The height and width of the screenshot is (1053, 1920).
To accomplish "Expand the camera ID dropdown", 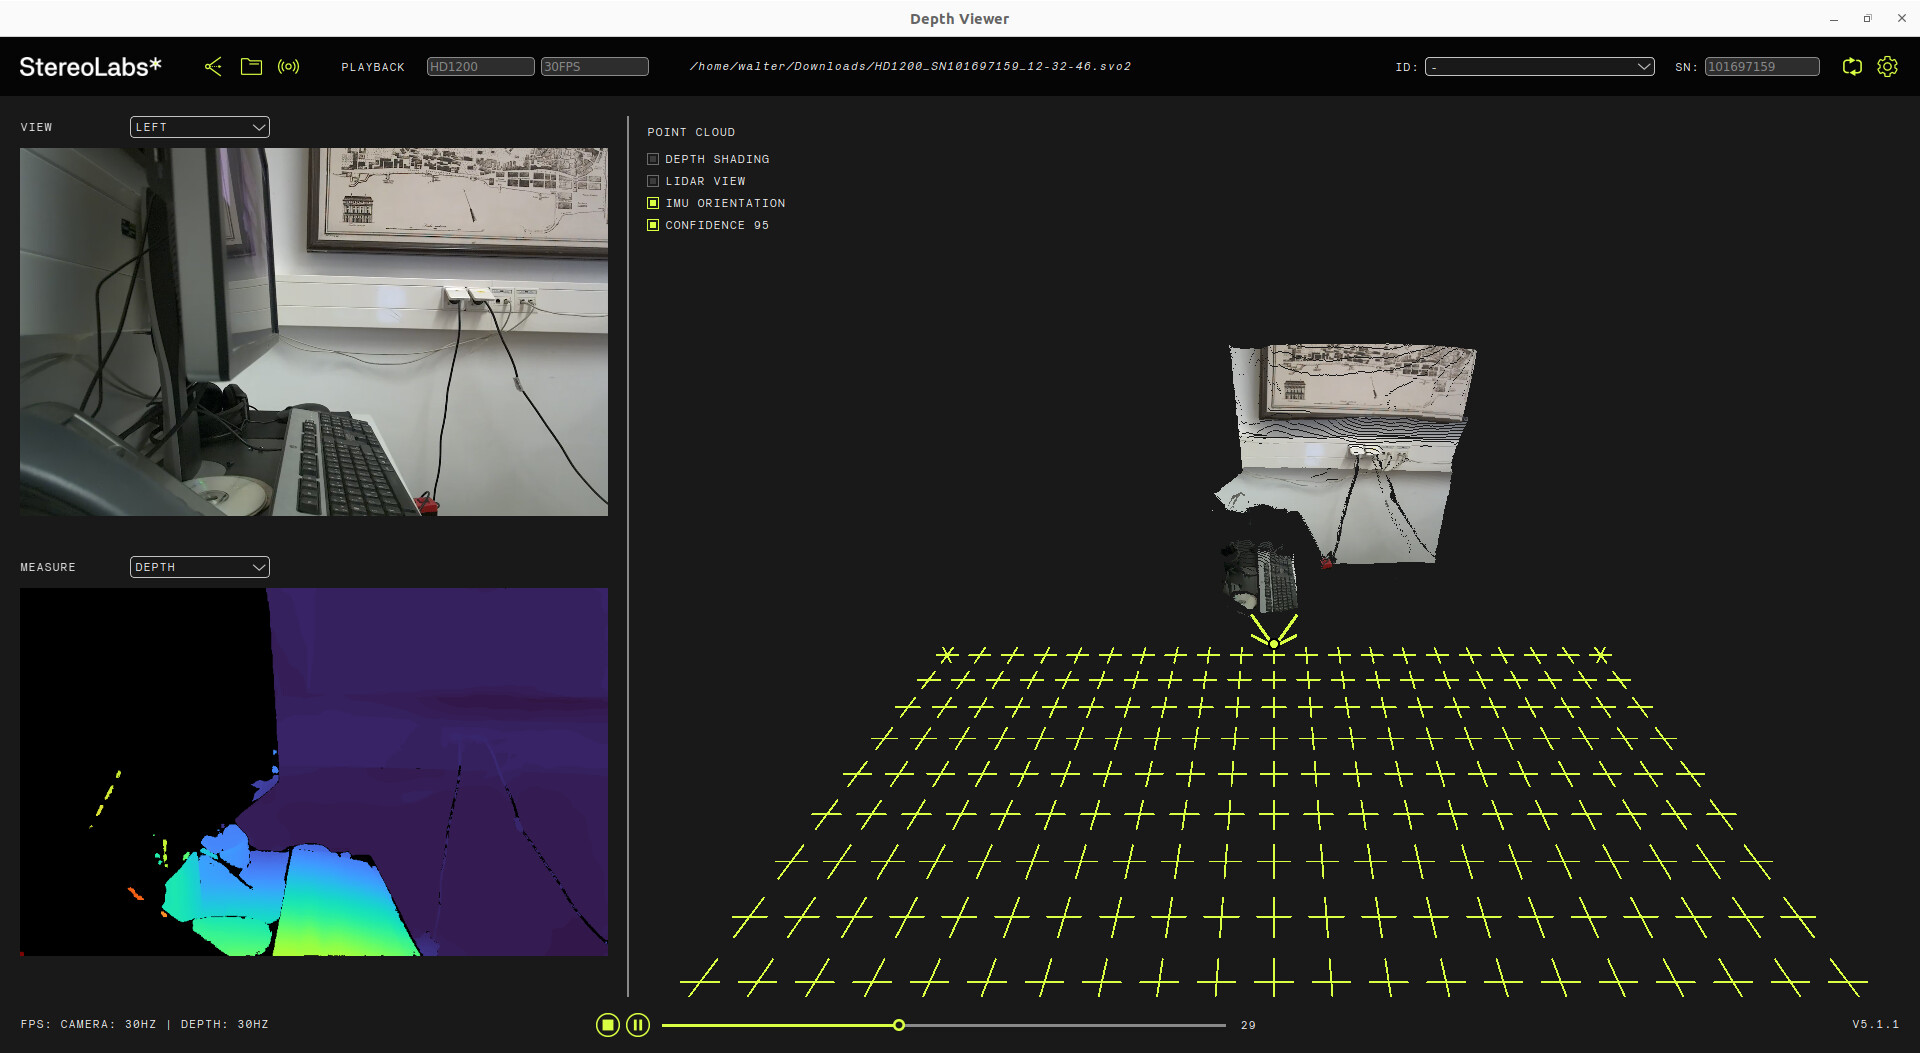I will tap(1539, 67).
